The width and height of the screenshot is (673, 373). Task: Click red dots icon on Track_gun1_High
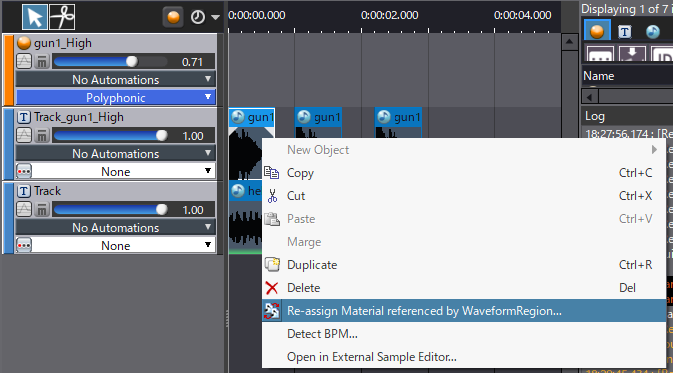pyautogui.click(x=24, y=172)
